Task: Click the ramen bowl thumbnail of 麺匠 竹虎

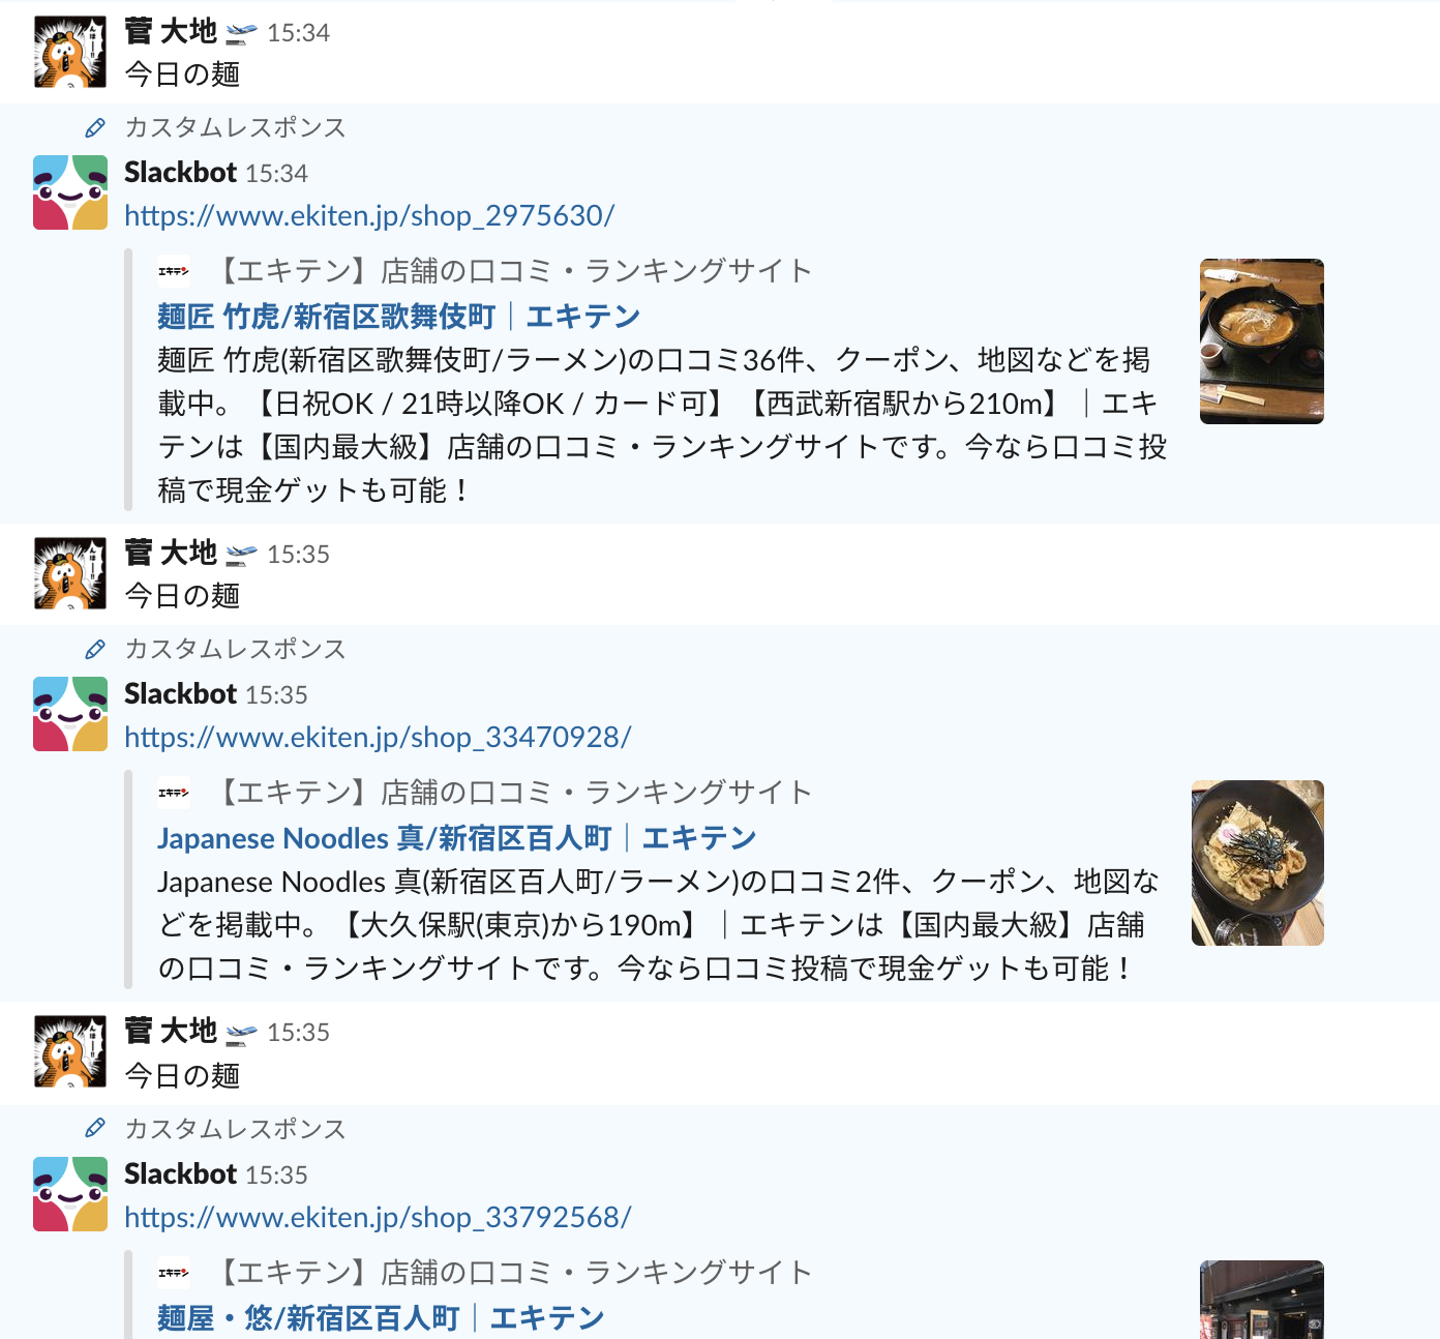Action: click(x=1262, y=341)
